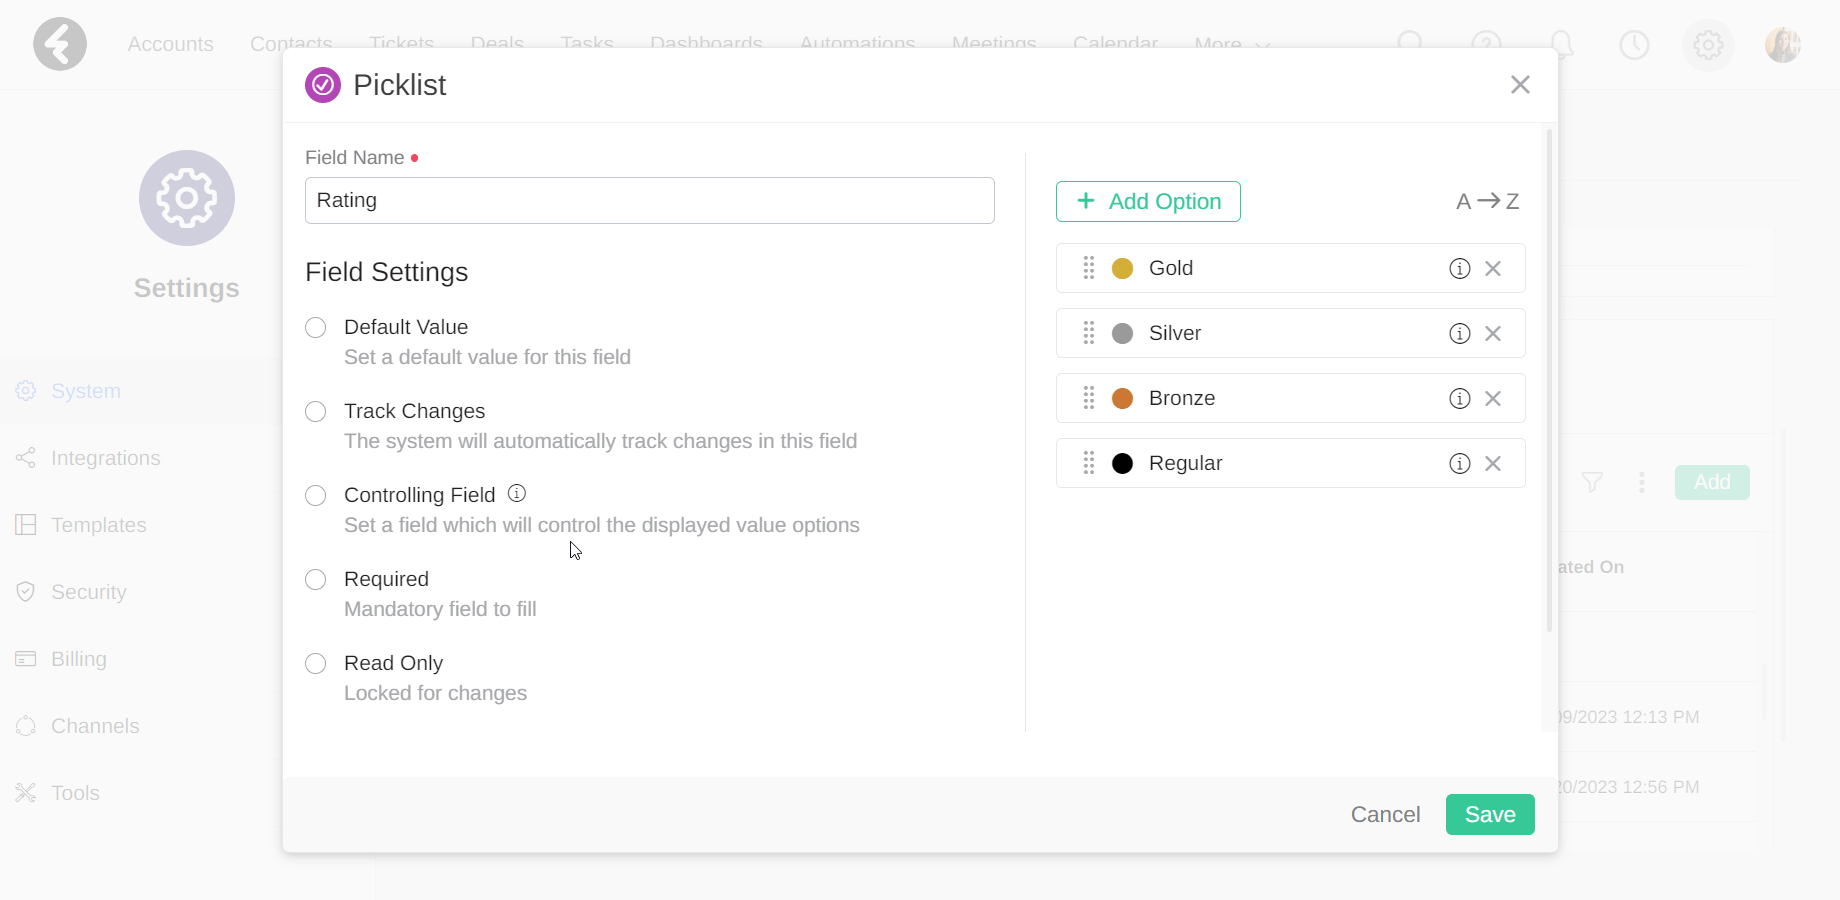Enable the Controlling Field radio option
The height and width of the screenshot is (900, 1840).
[316, 496]
